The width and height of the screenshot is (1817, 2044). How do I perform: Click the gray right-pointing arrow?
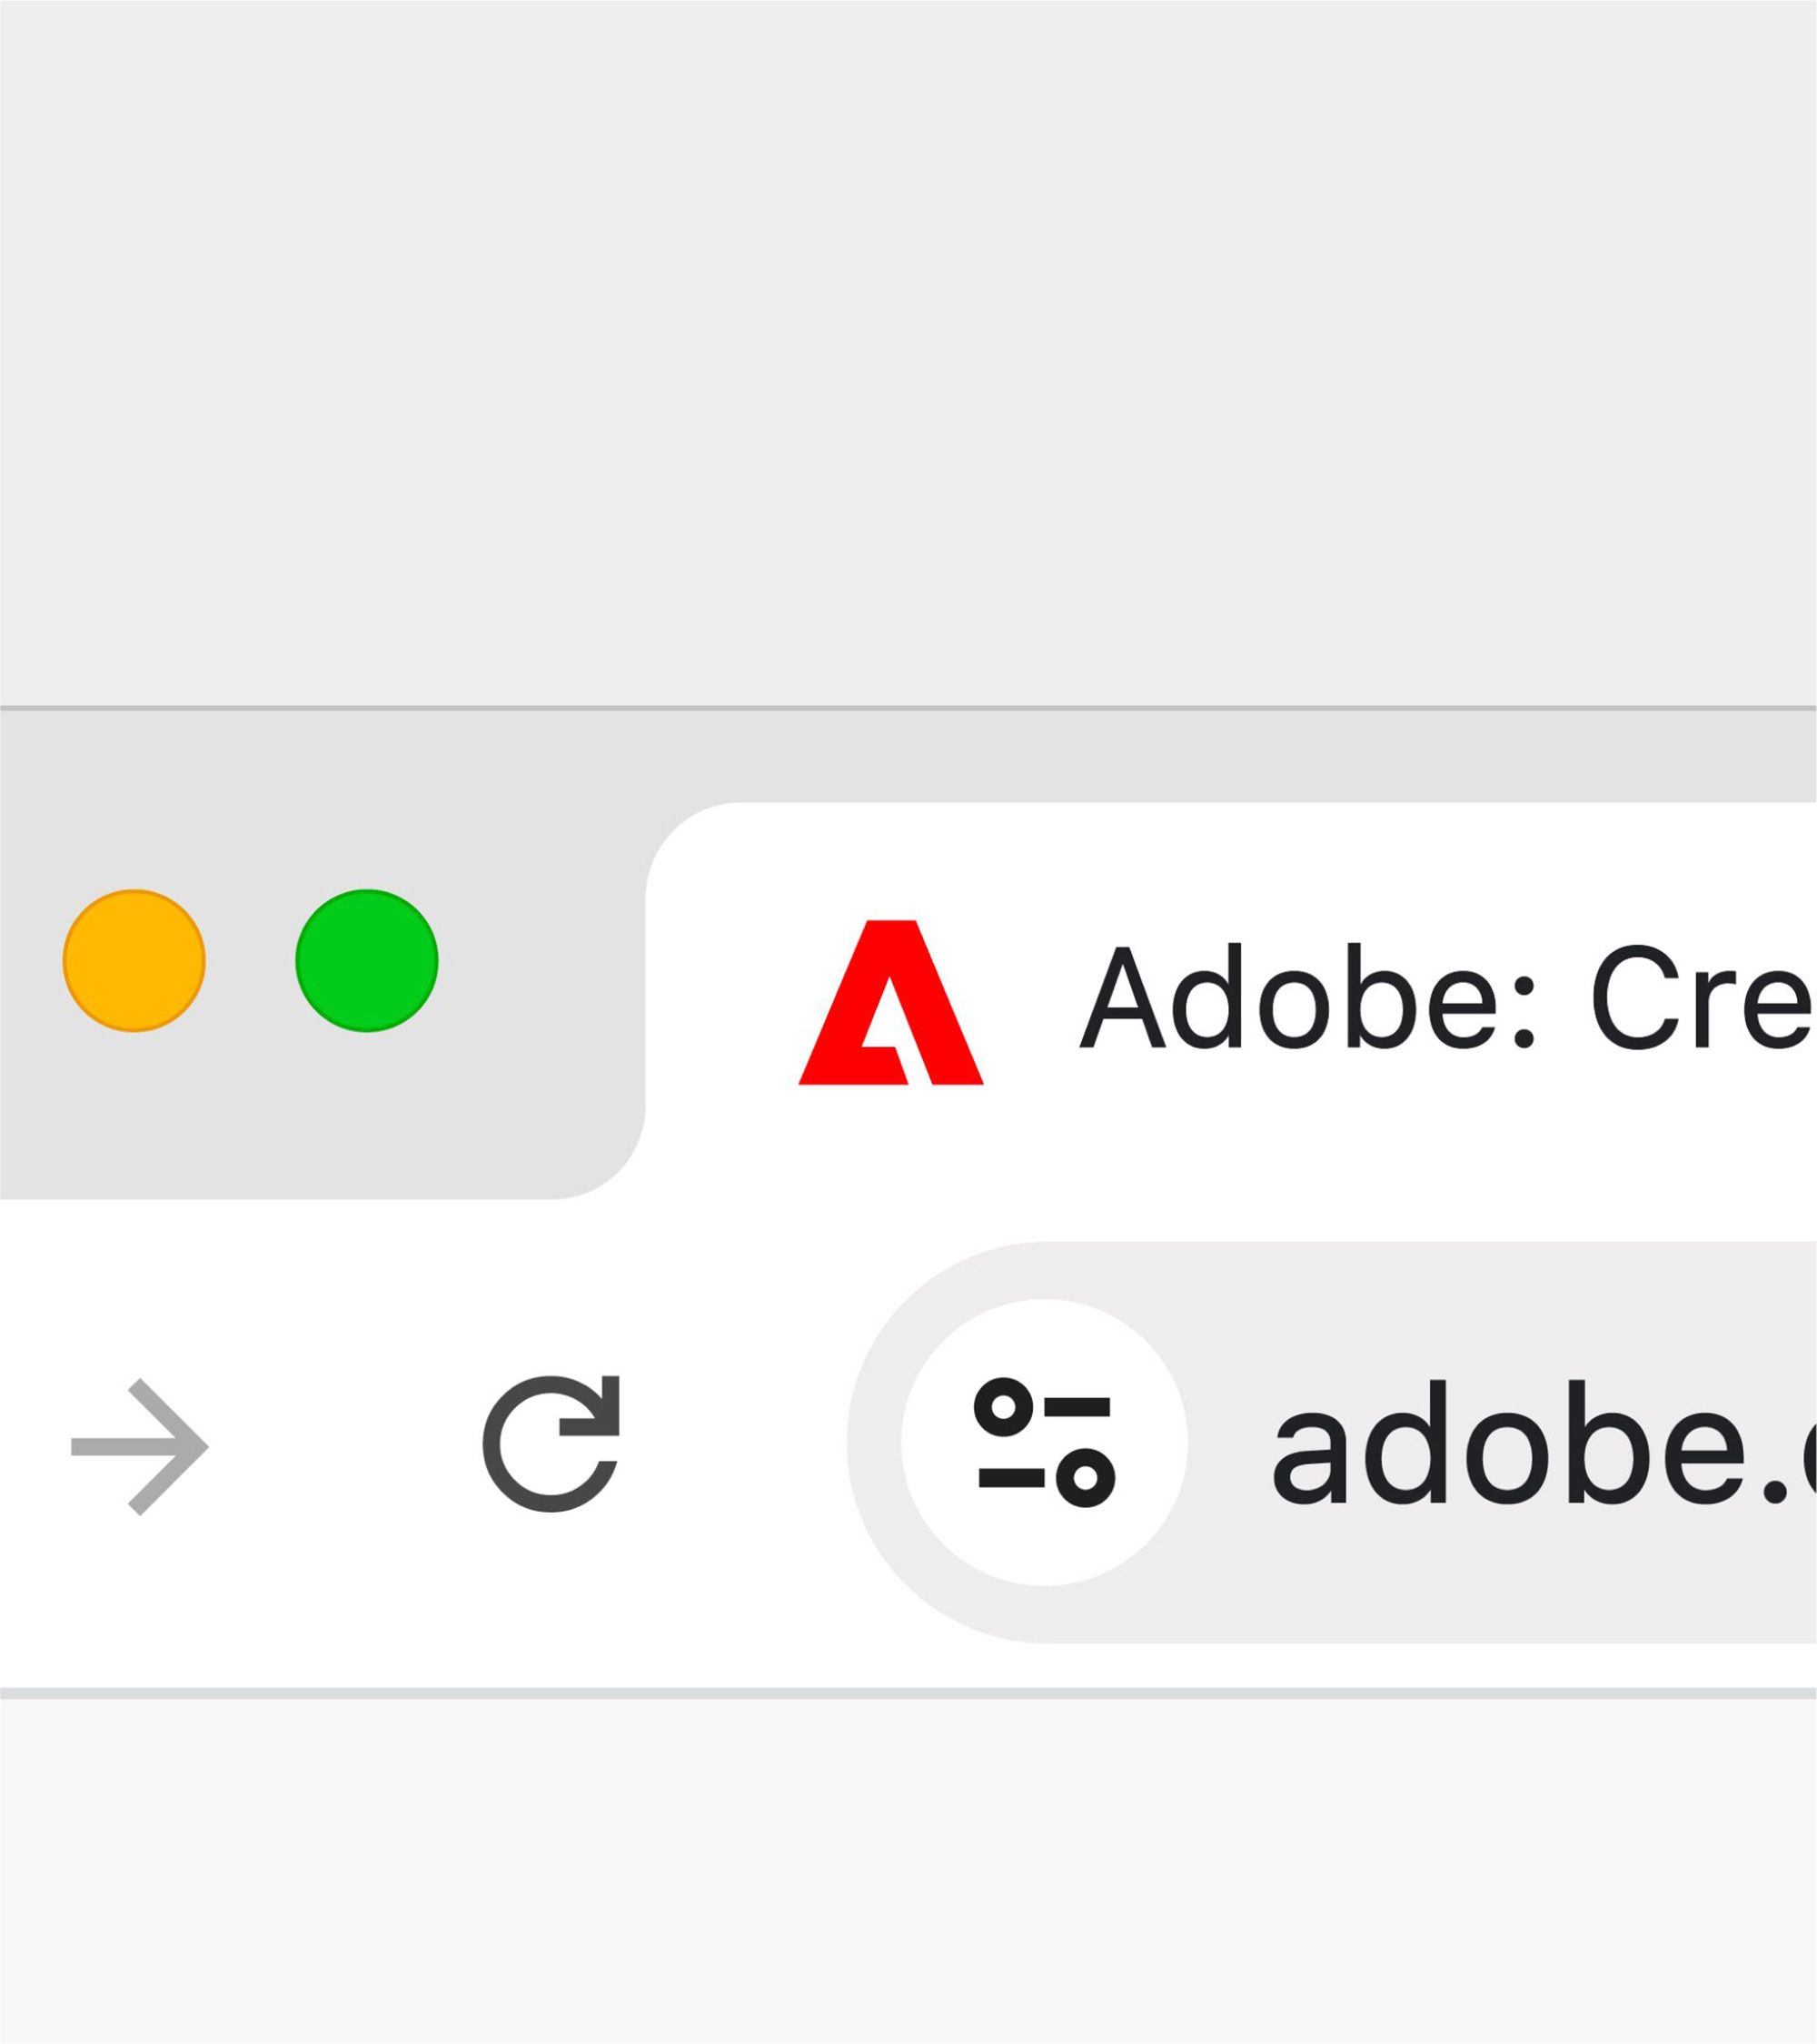141,1446
